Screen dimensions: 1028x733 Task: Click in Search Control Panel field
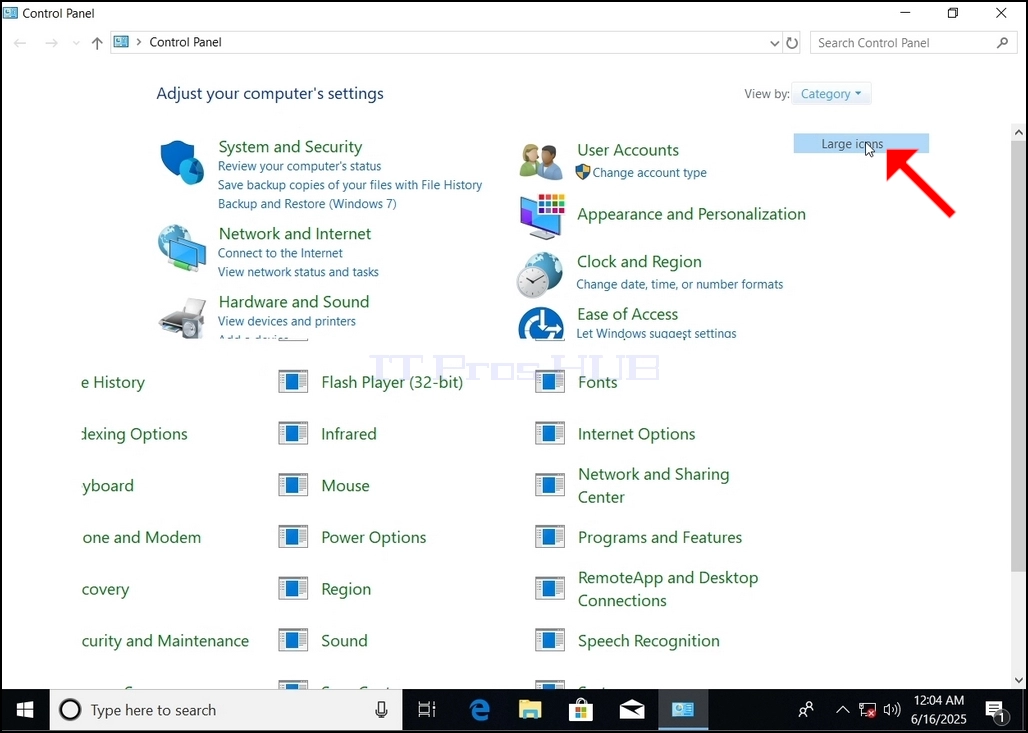point(913,43)
